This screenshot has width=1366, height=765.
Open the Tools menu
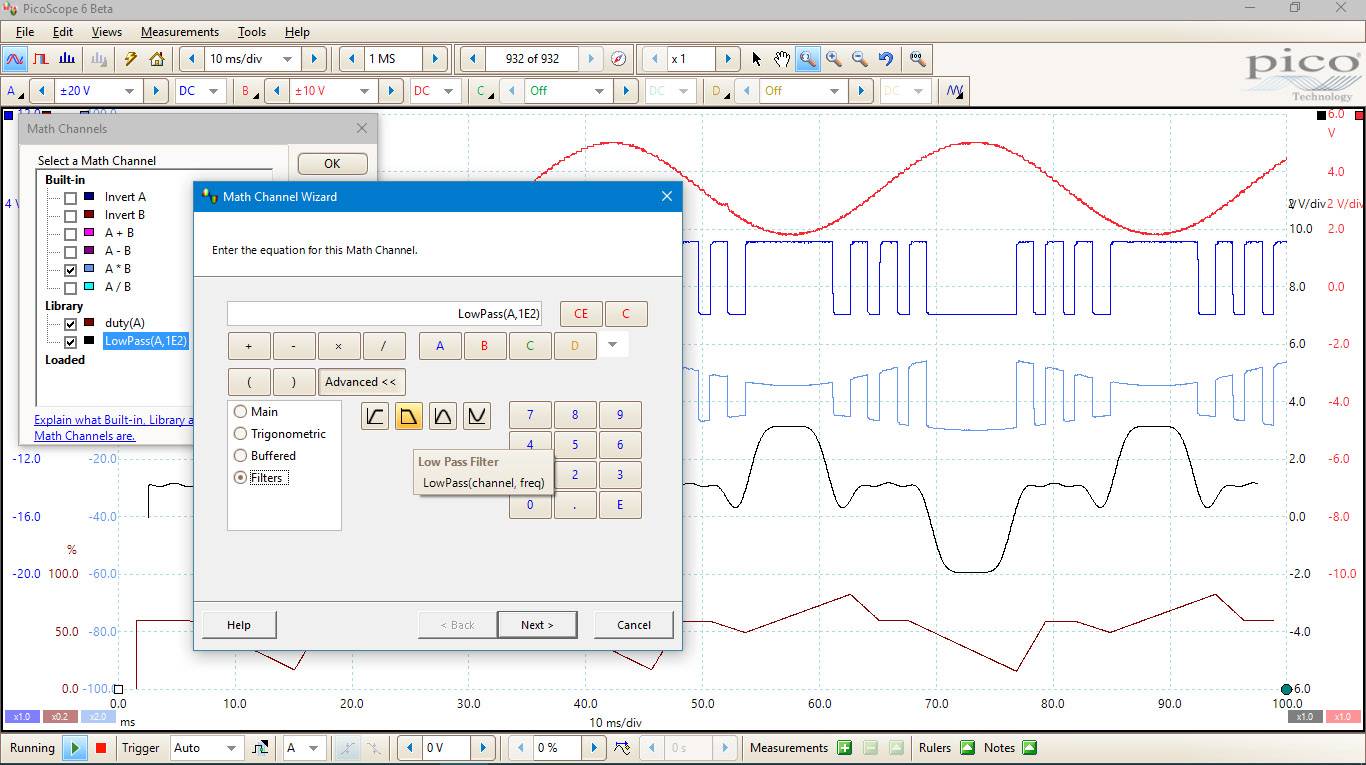(x=251, y=31)
